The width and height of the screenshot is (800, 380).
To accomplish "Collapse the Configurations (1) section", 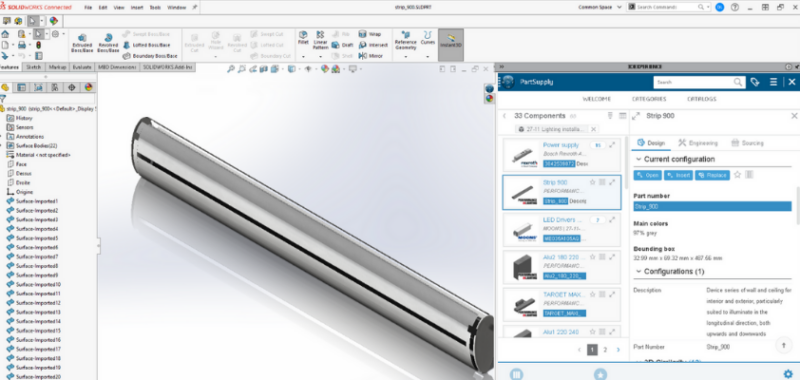I will coord(638,271).
